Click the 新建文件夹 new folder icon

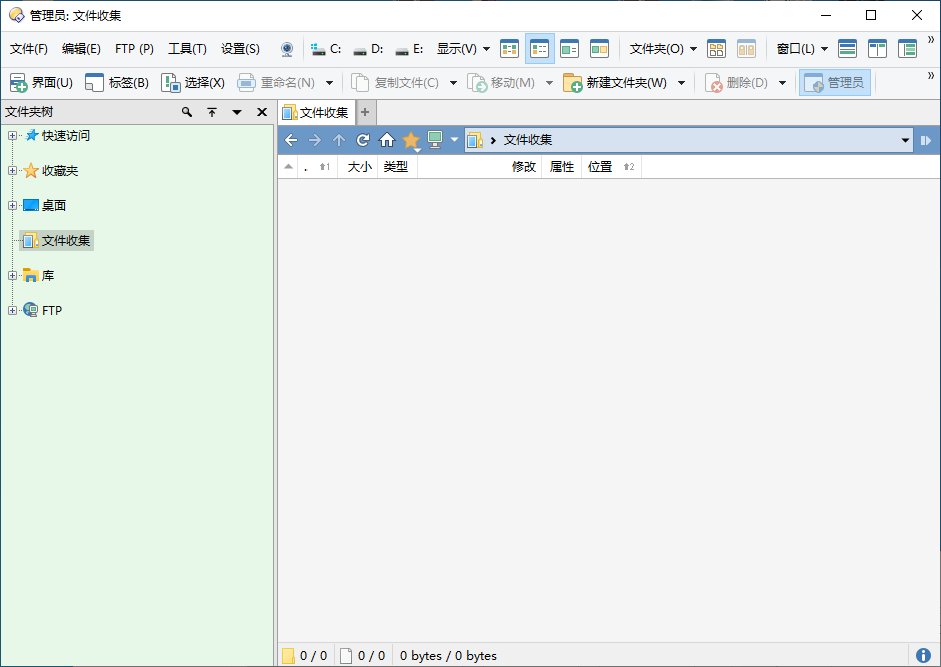(573, 82)
